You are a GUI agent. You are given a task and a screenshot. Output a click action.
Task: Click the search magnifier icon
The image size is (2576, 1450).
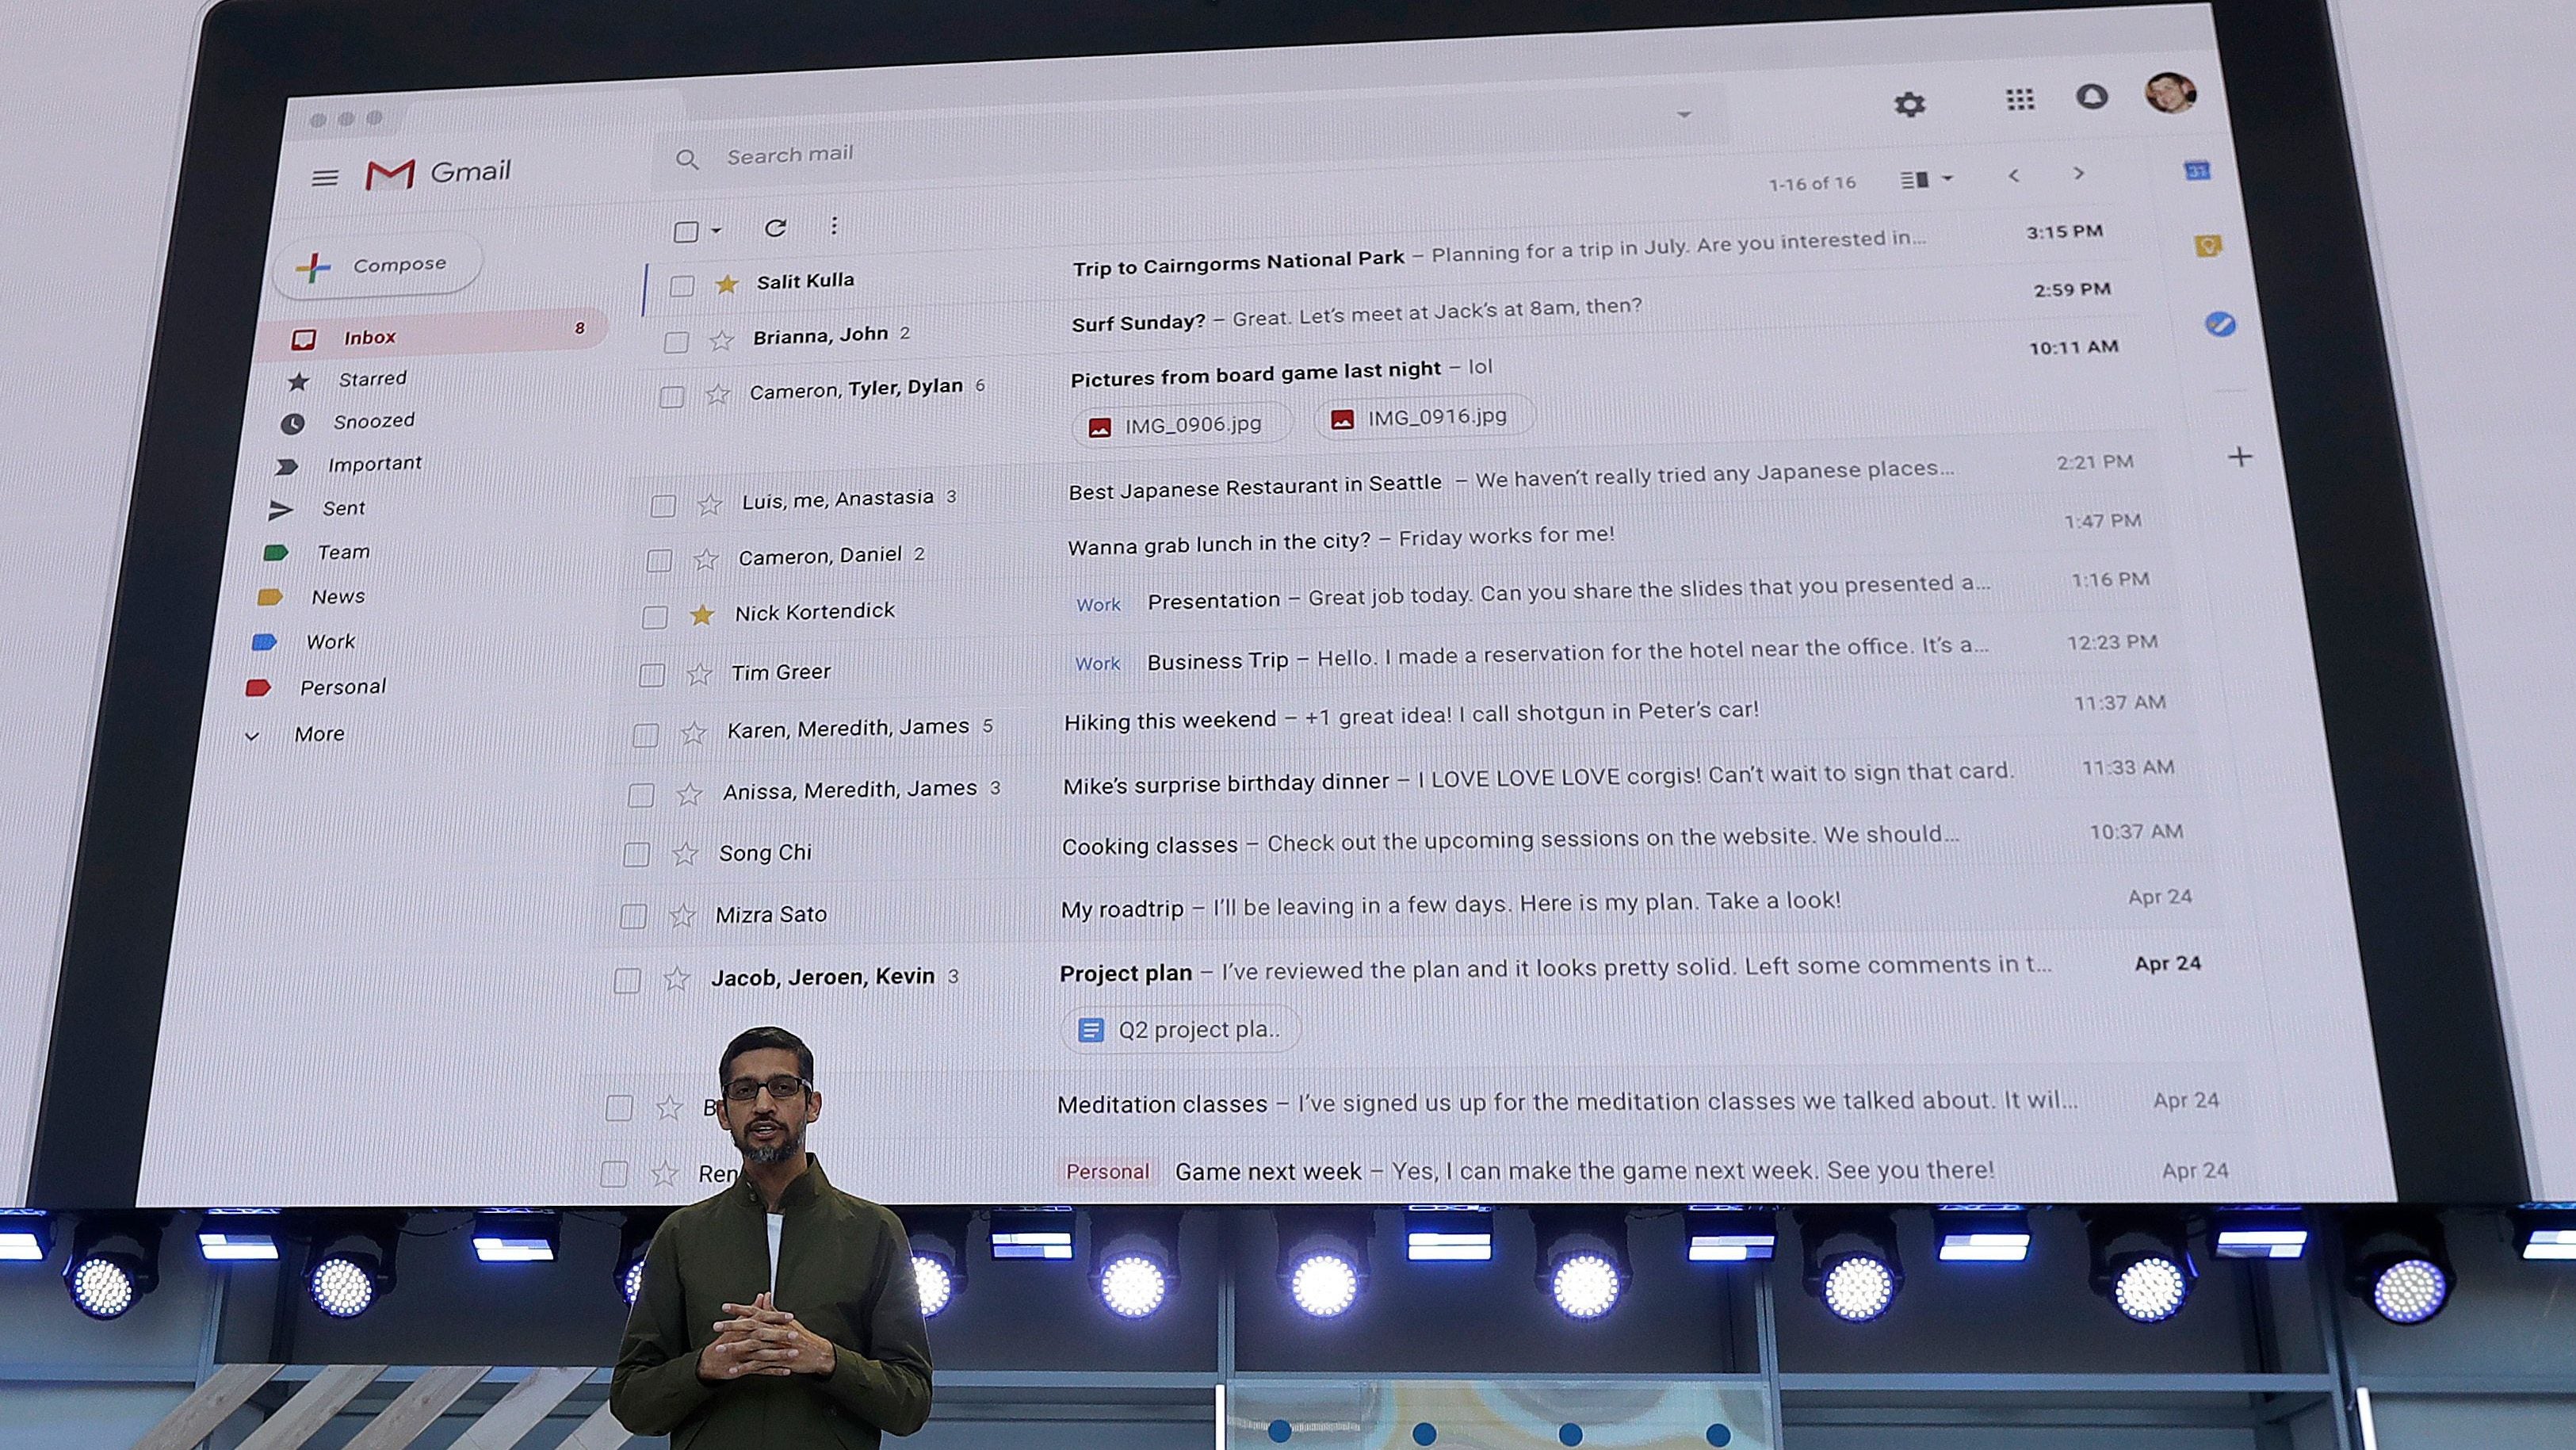click(x=687, y=159)
